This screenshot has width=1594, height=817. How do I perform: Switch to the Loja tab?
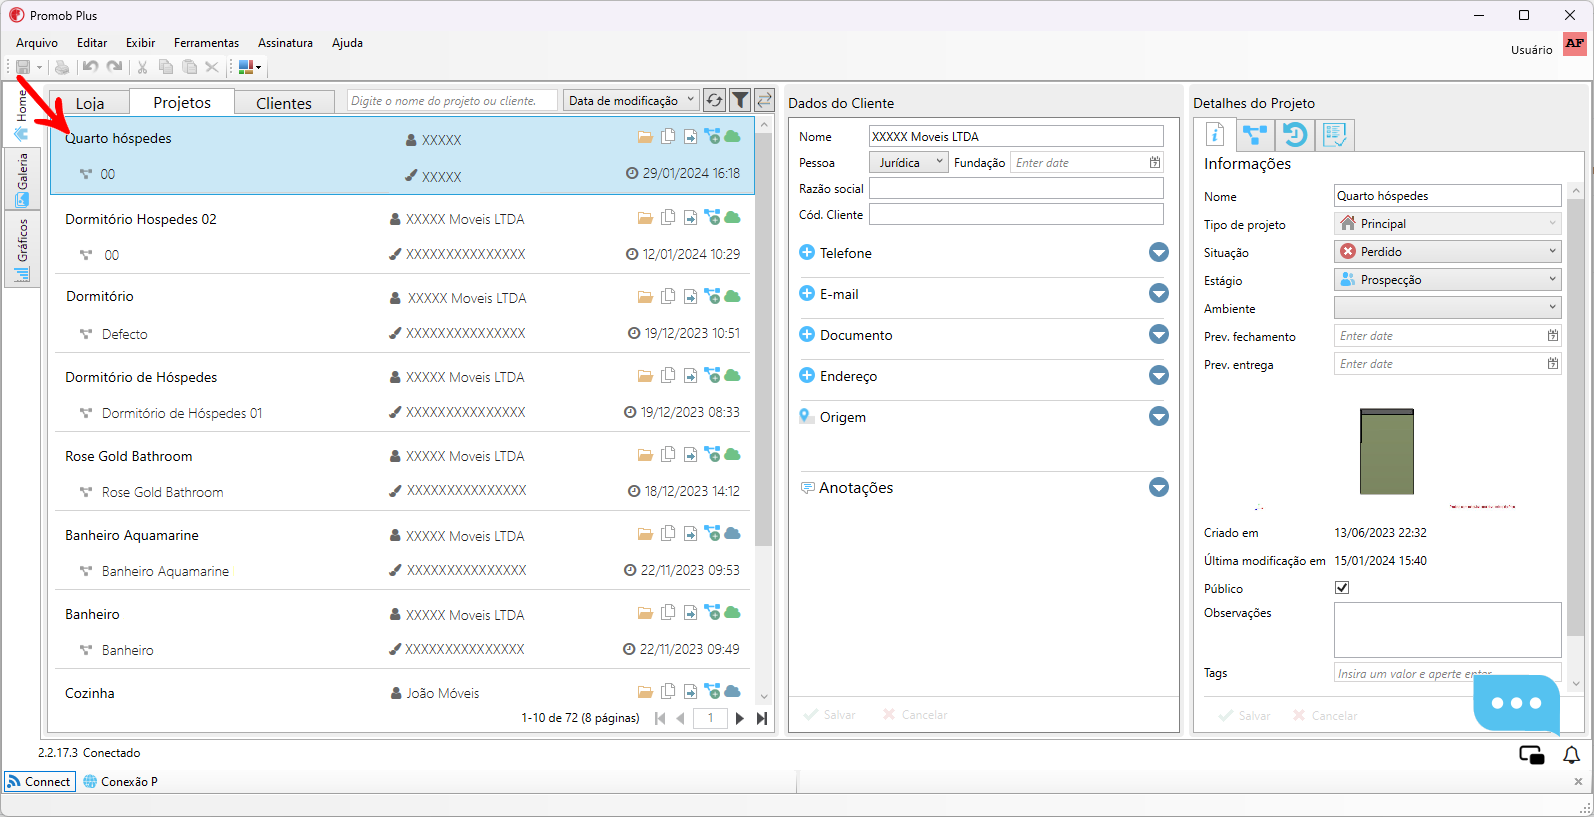(x=90, y=103)
